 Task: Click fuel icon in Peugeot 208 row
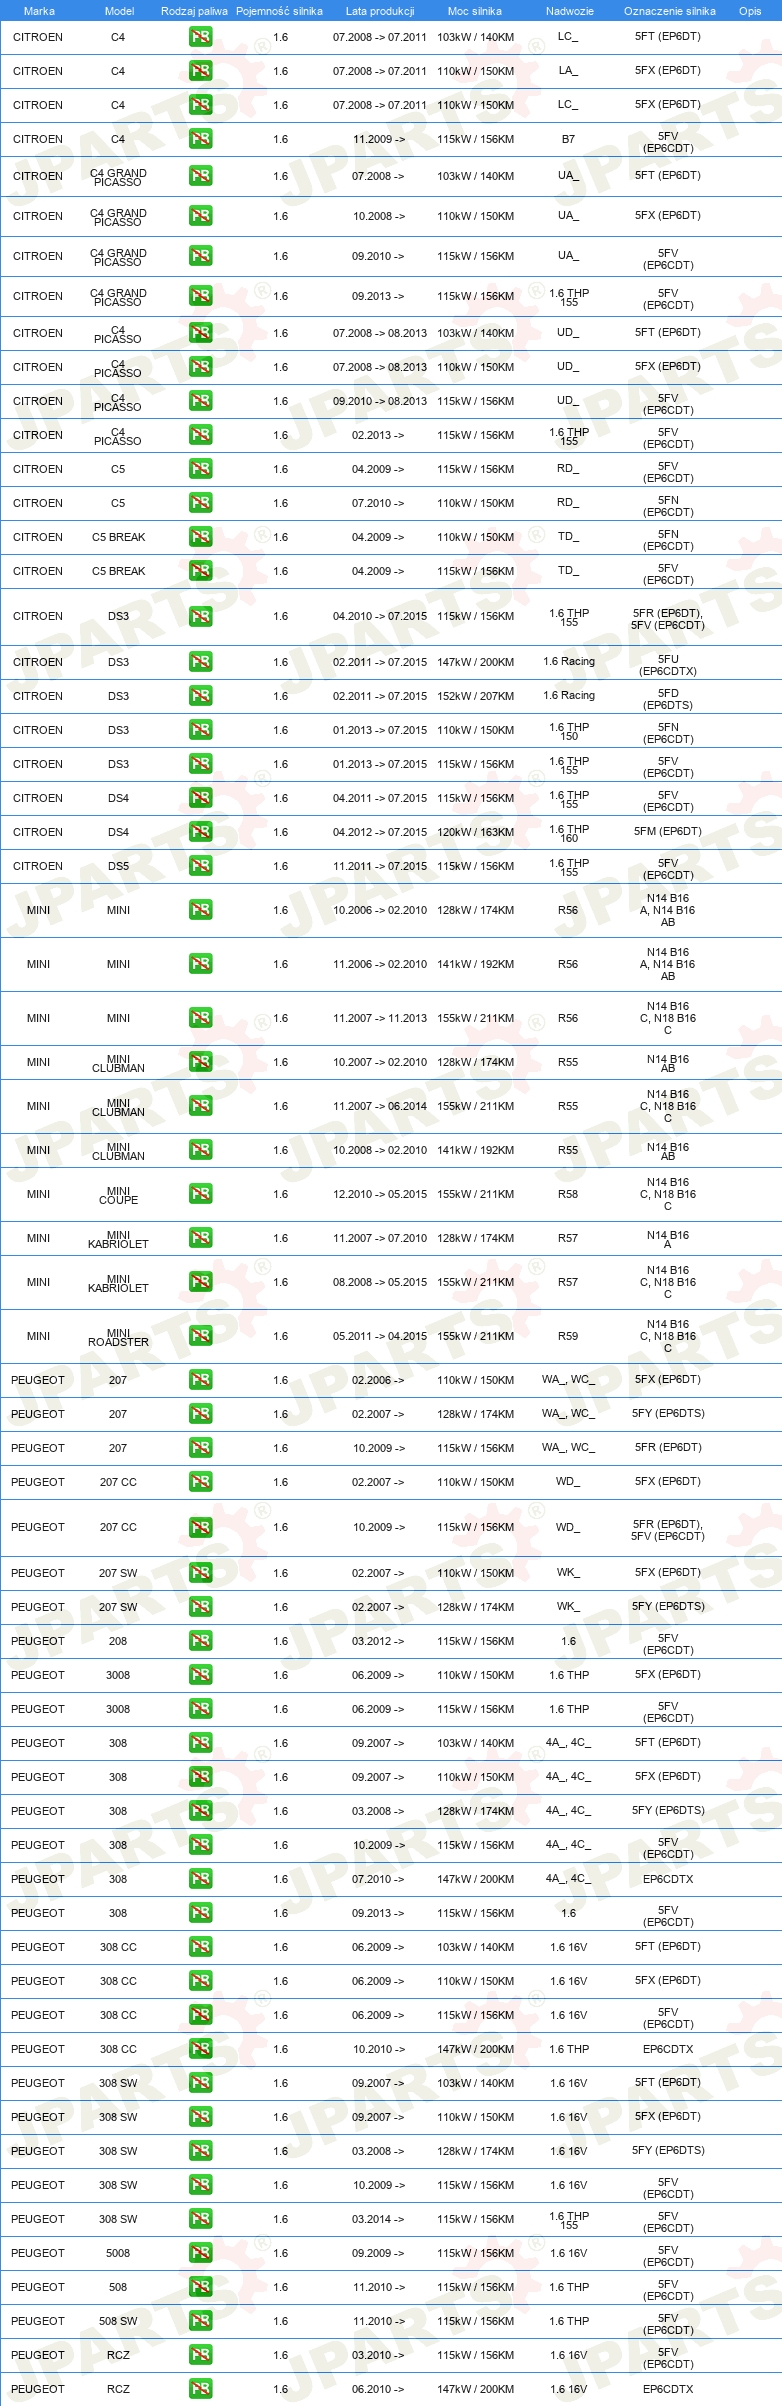[x=200, y=1641]
